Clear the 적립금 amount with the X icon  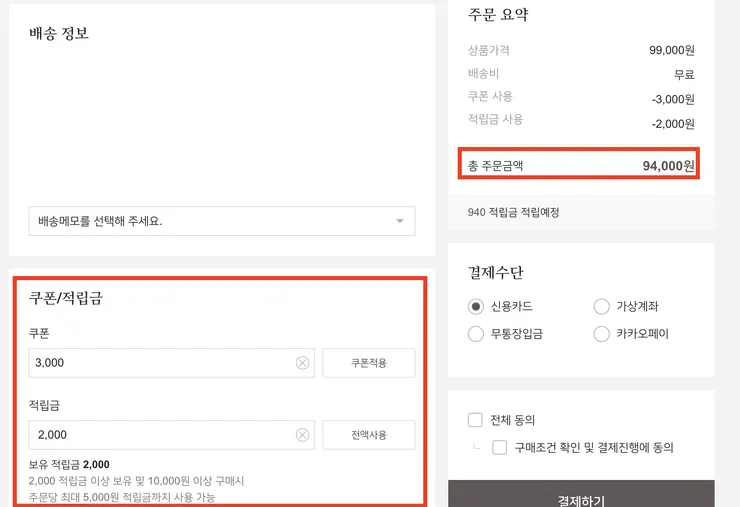click(x=303, y=435)
